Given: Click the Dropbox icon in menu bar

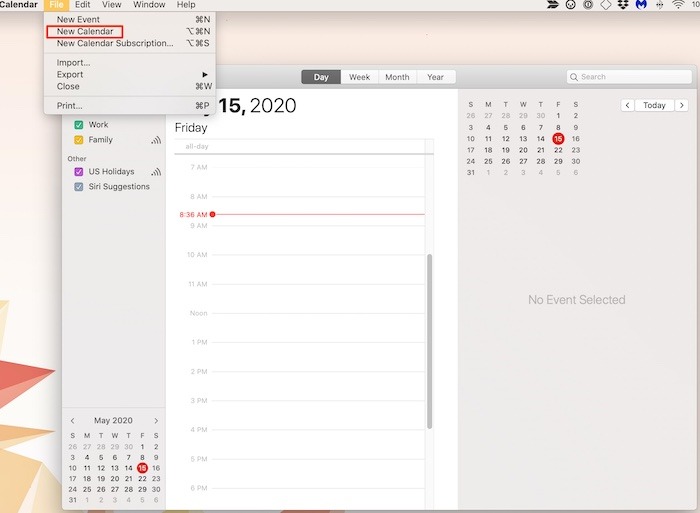Looking at the screenshot, I should (x=623, y=4).
